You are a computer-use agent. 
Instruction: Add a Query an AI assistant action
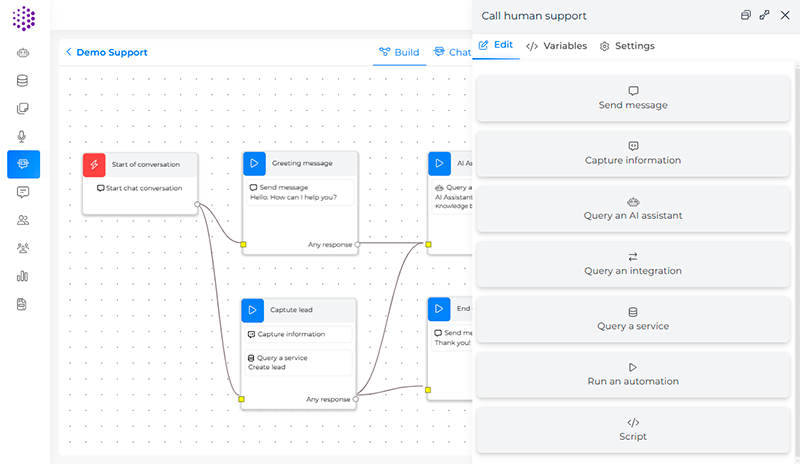click(633, 208)
